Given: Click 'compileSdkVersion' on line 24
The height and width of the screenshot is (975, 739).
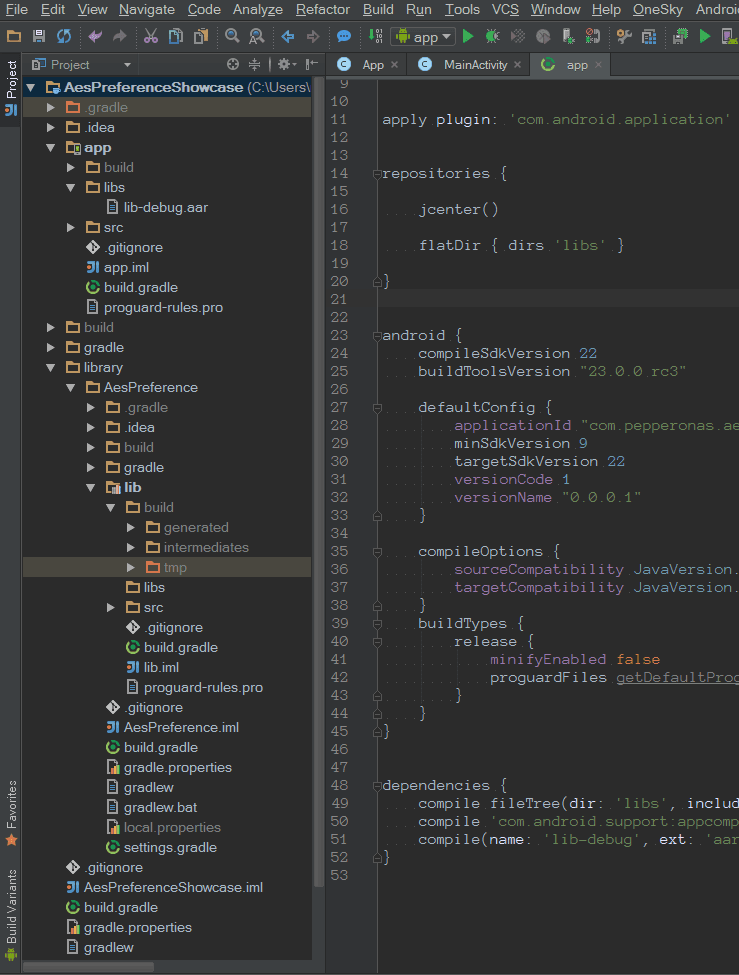Looking at the screenshot, I should pyautogui.click(x=494, y=354).
